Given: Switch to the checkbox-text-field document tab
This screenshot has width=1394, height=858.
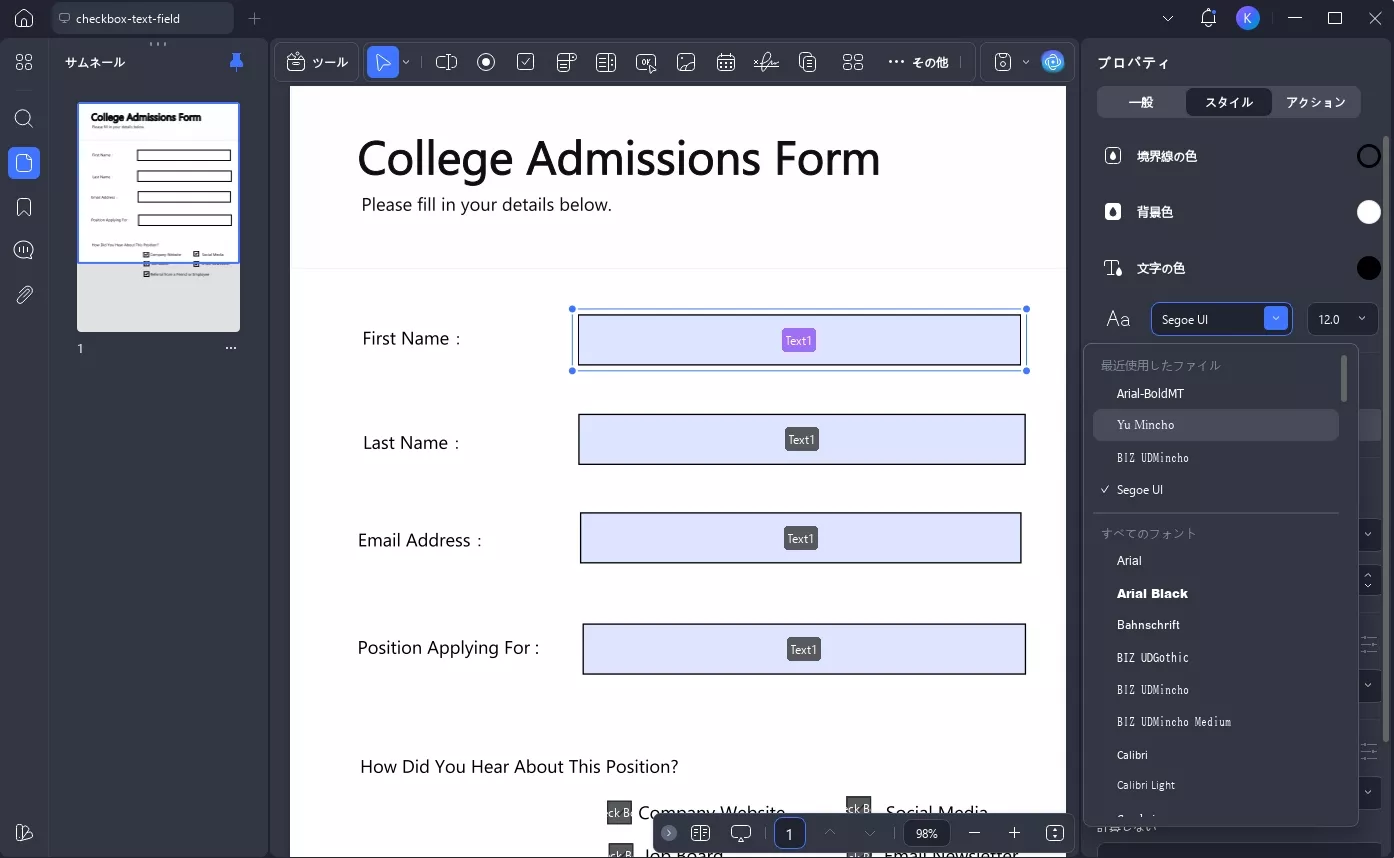Looking at the screenshot, I should click(143, 18).
